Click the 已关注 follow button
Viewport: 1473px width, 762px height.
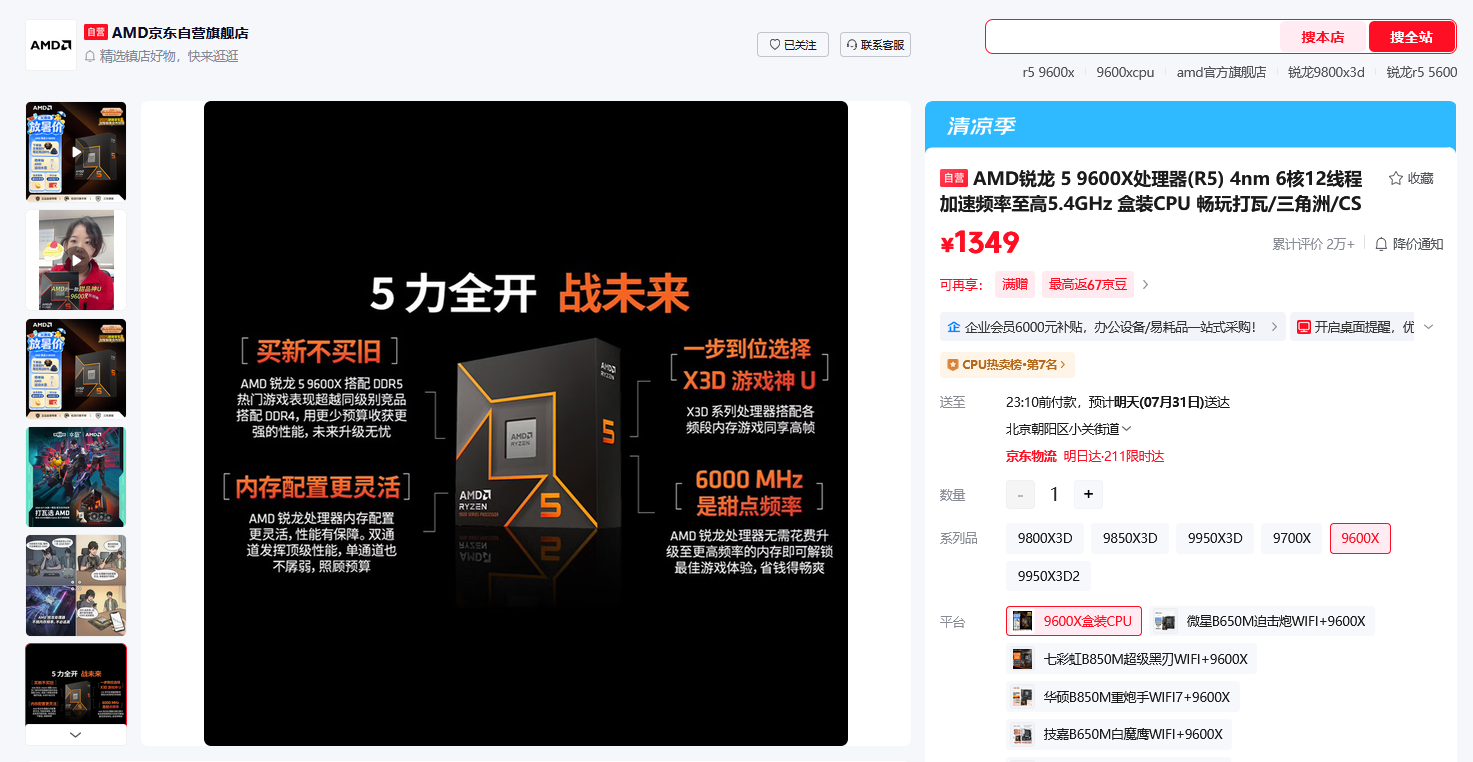click(x=793, y=45)
